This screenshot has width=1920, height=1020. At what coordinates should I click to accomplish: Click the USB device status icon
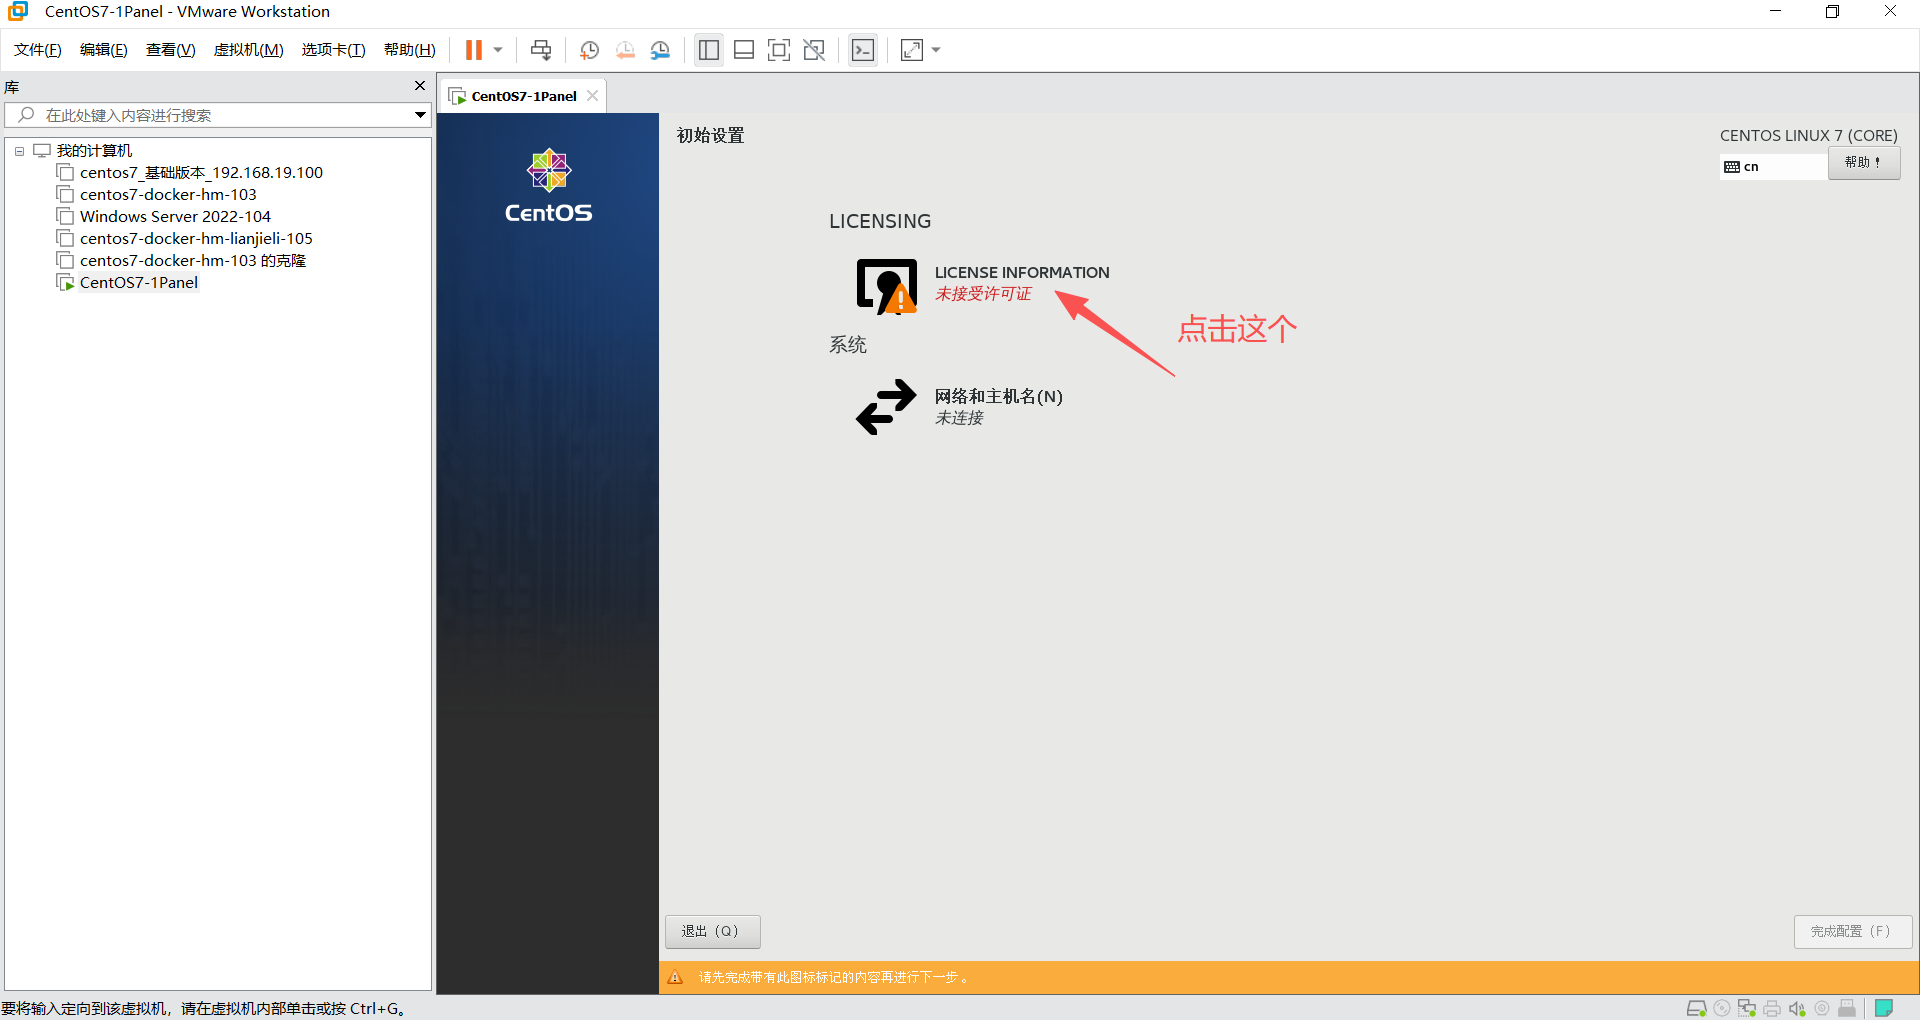point(1847,1008)
